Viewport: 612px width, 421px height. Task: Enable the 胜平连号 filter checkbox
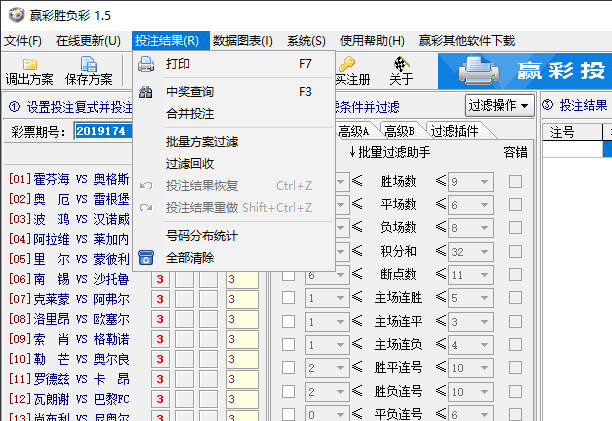click(288, 368)
